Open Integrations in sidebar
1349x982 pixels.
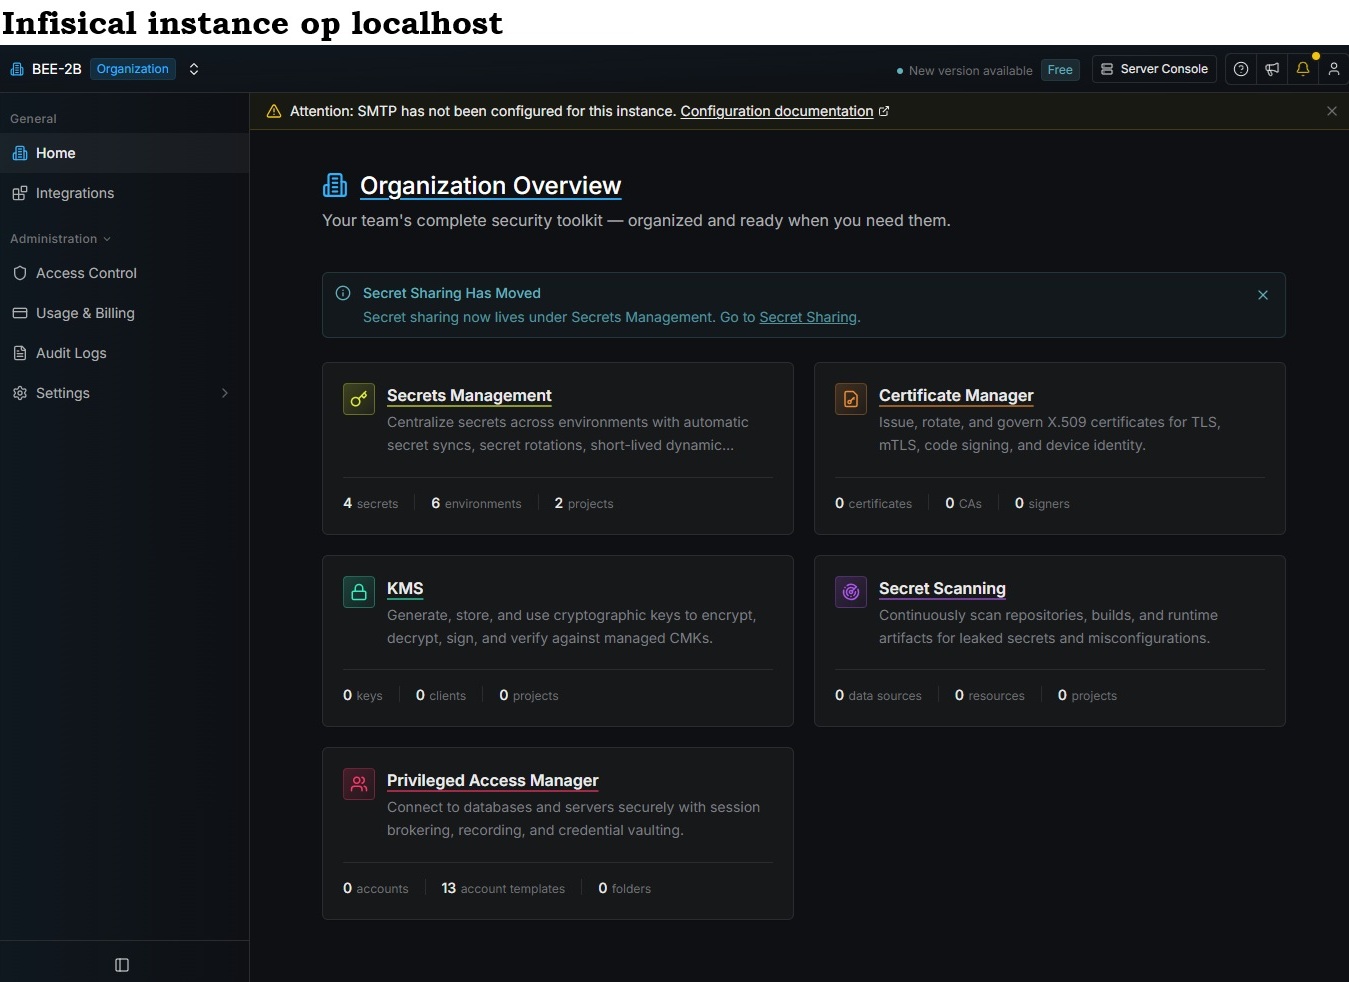click(124, 193)
